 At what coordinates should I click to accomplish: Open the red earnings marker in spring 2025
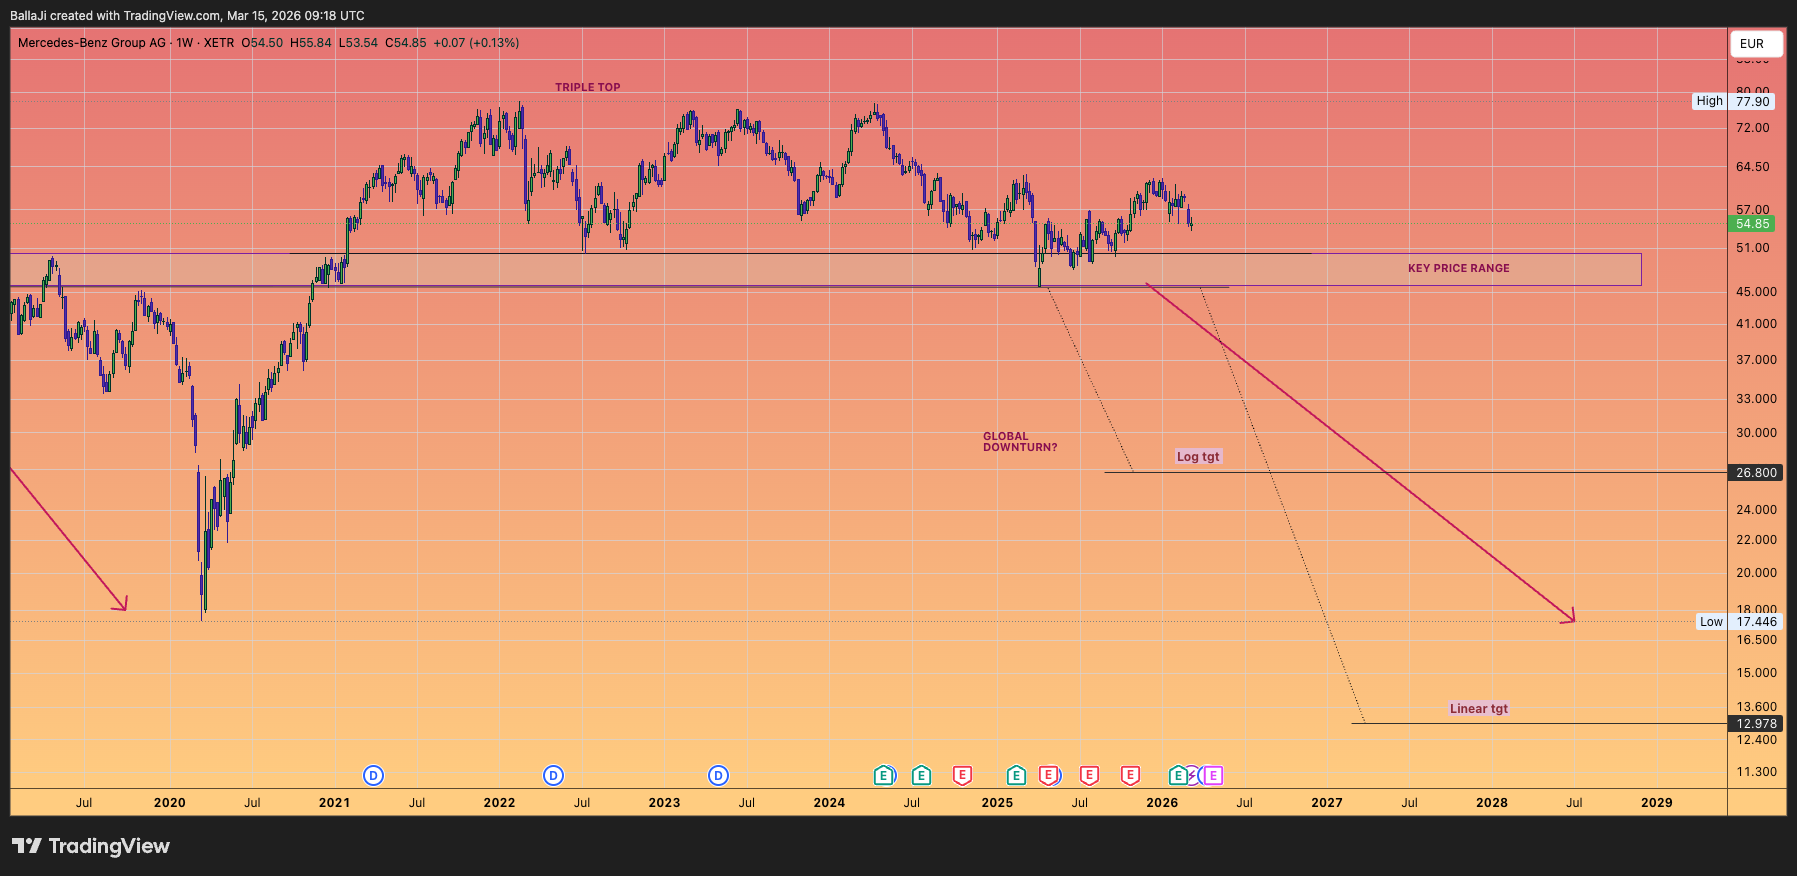click(1048, 775)
